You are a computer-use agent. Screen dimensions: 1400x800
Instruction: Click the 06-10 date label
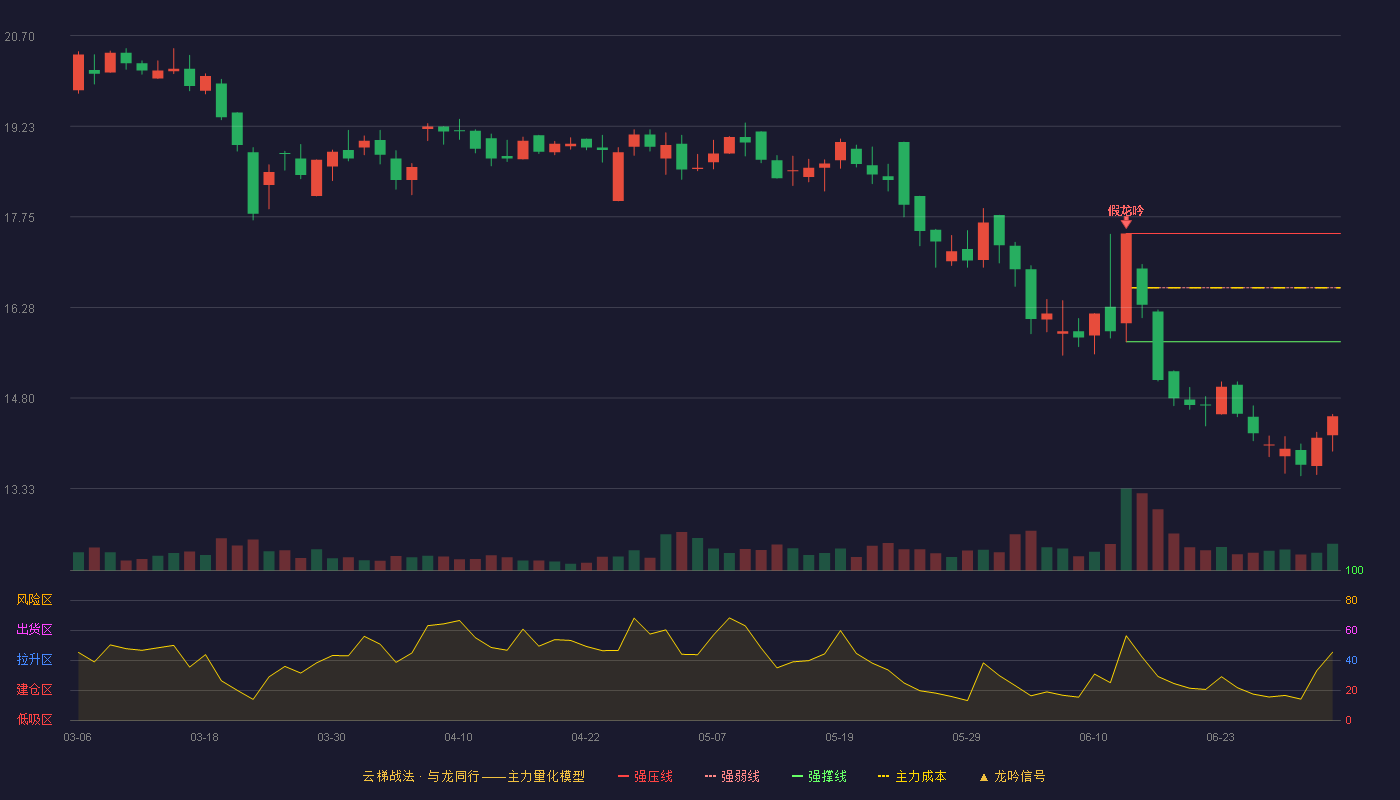pos(1093,737)
